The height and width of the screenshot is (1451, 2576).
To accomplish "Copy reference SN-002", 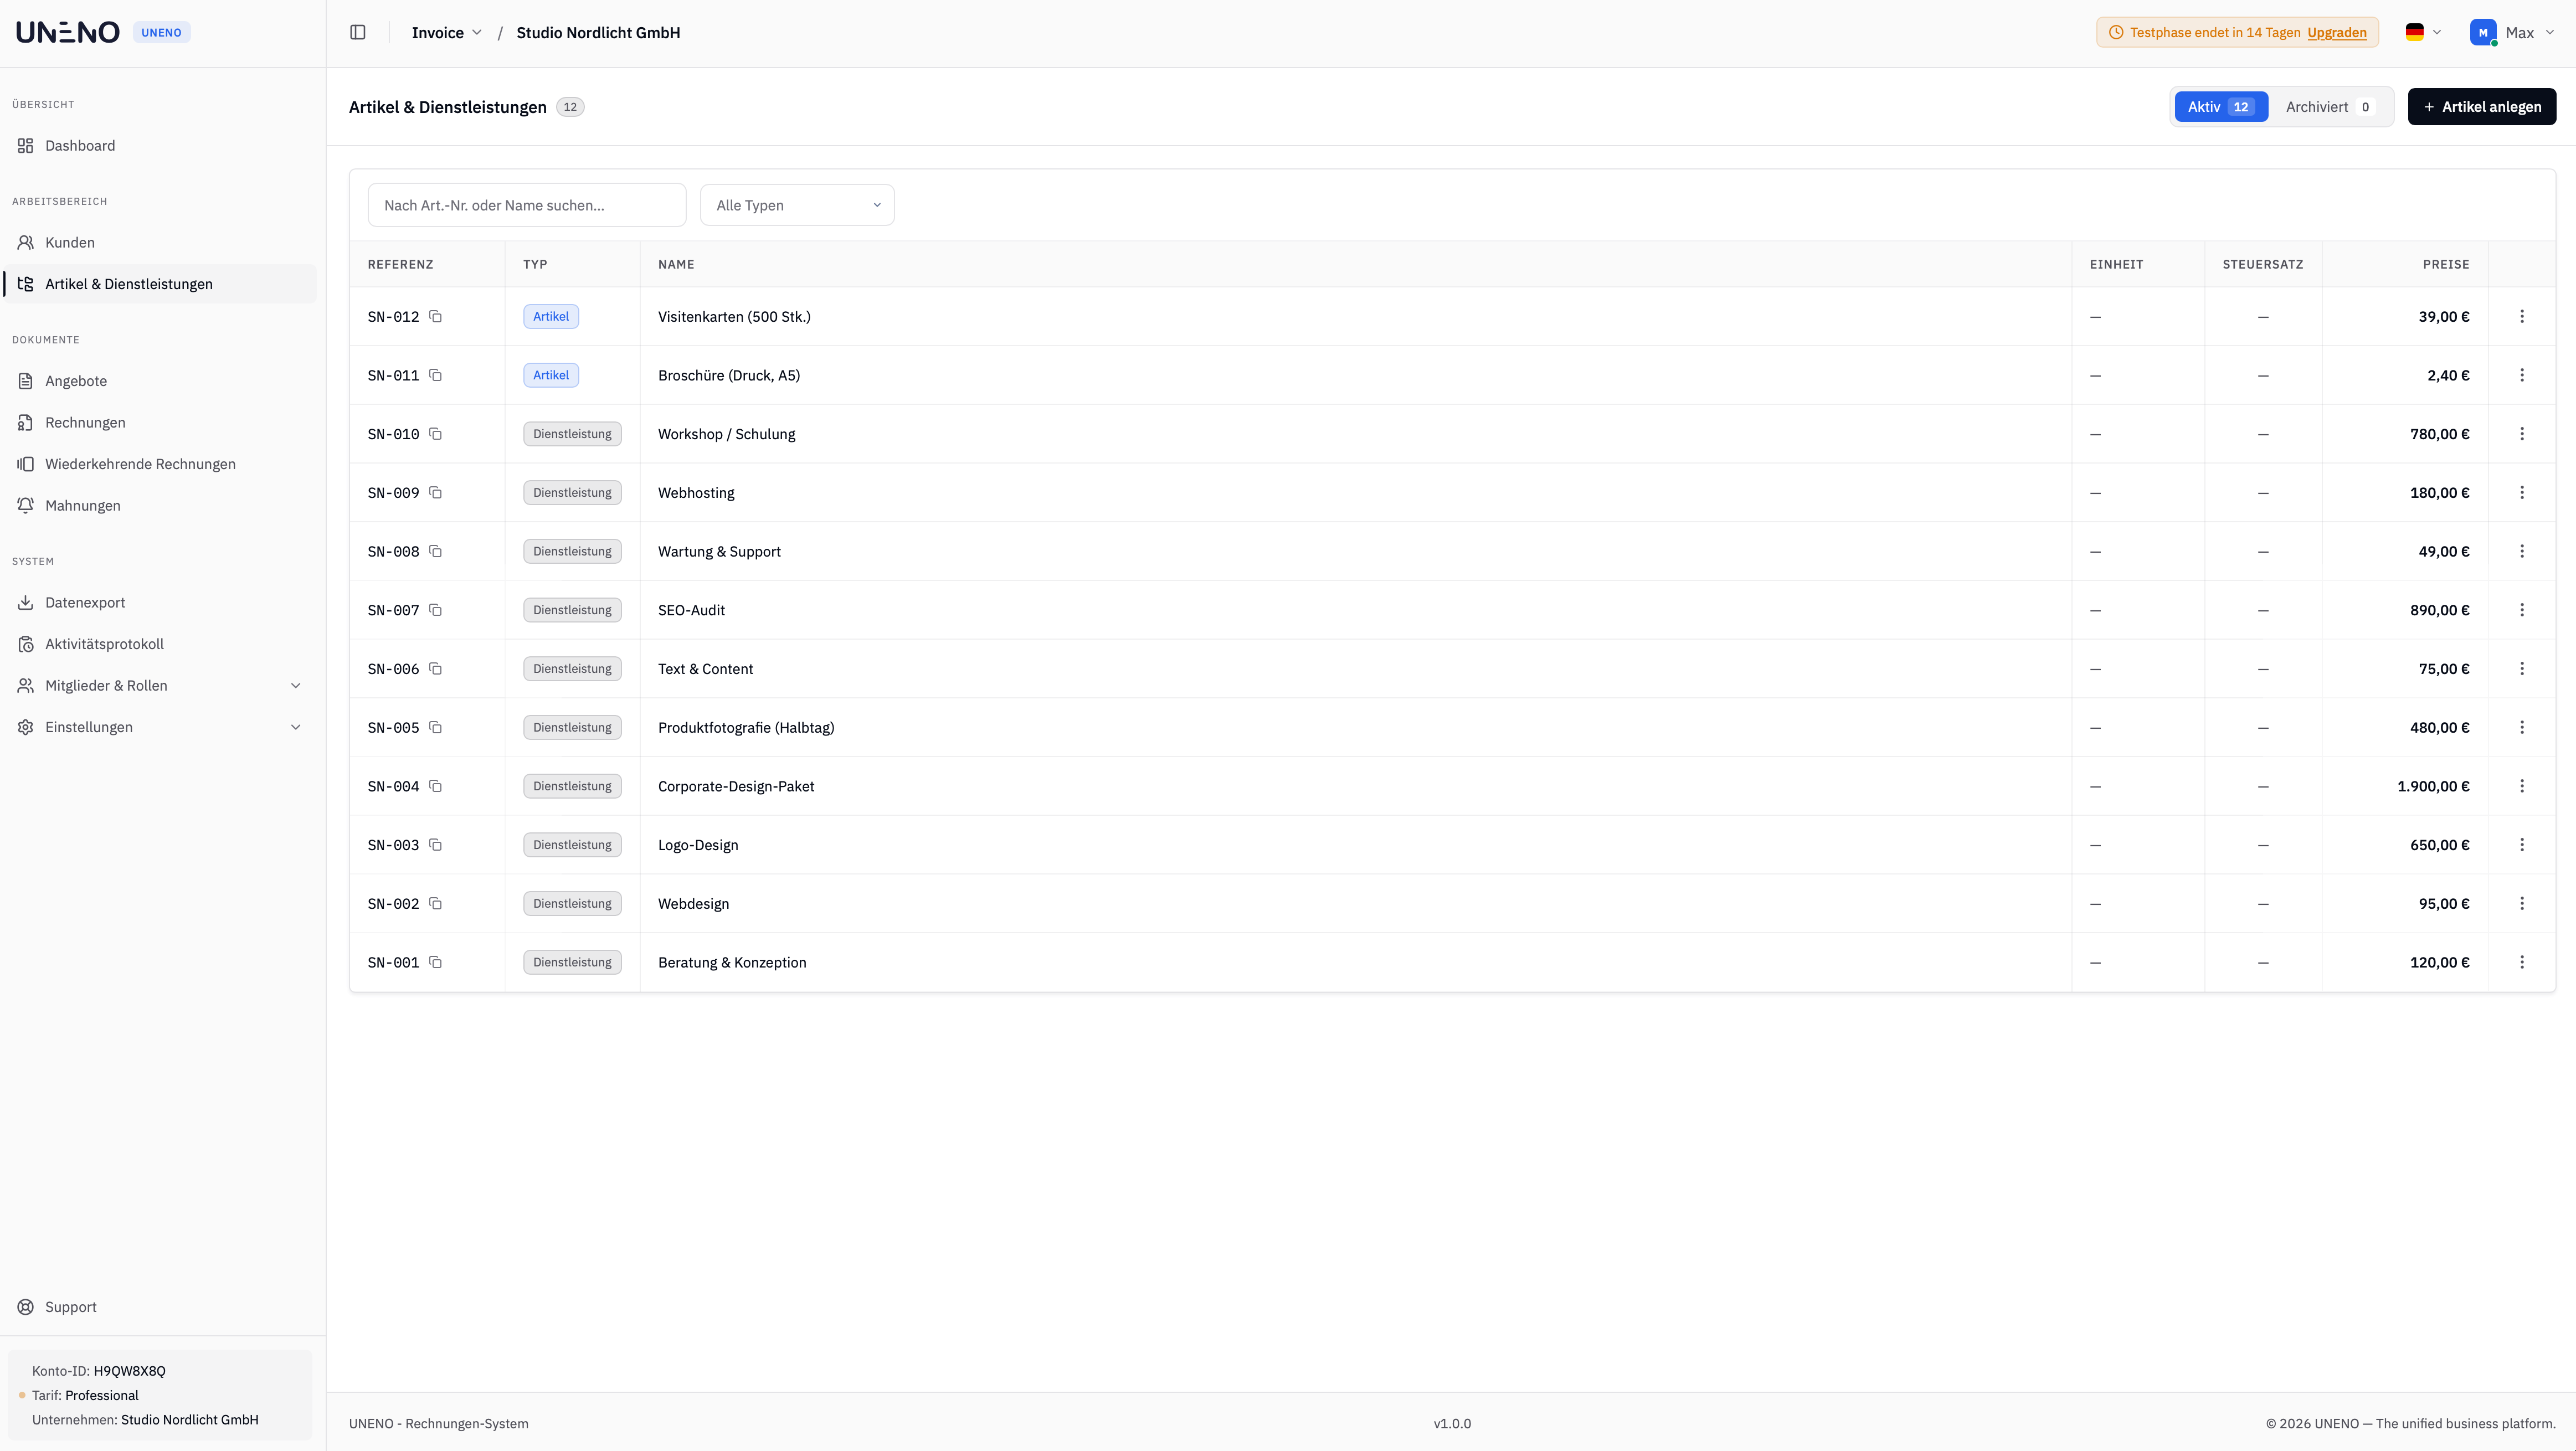I will (x=435, y=903).
